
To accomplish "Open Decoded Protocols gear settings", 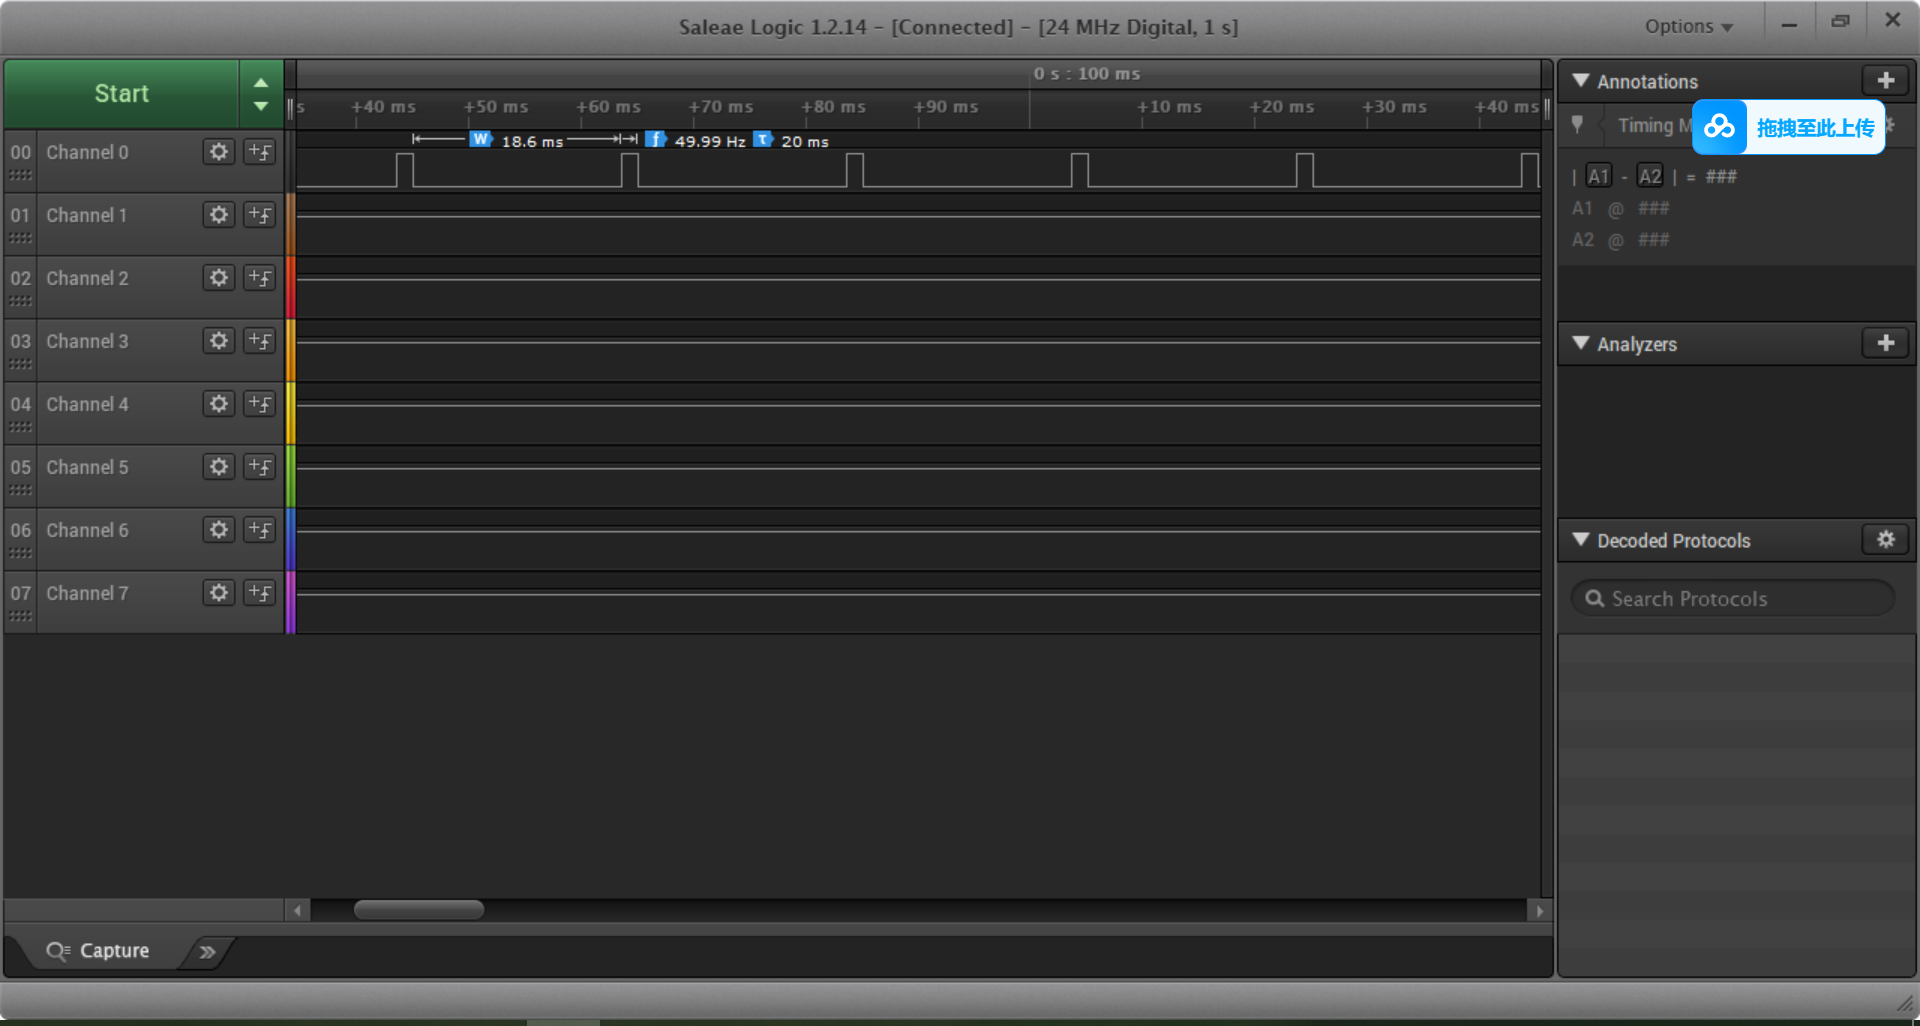I will pos(1885,540).
